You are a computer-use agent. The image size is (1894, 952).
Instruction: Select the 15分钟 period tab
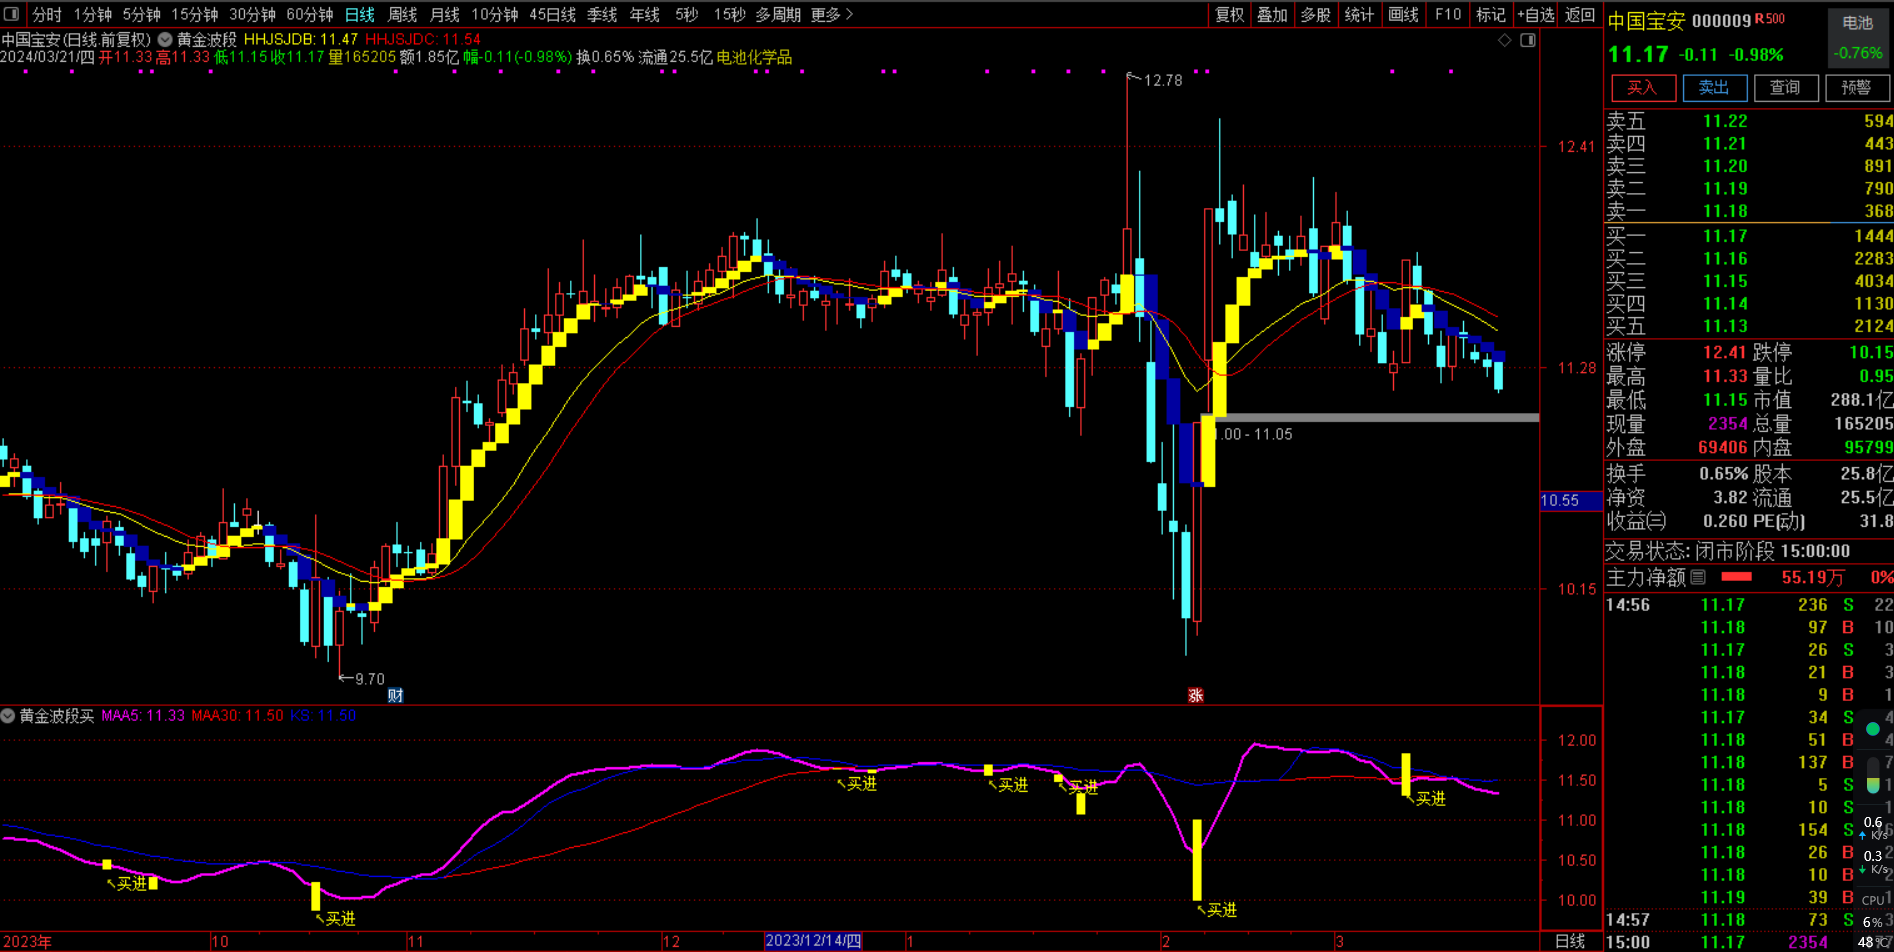195,14
